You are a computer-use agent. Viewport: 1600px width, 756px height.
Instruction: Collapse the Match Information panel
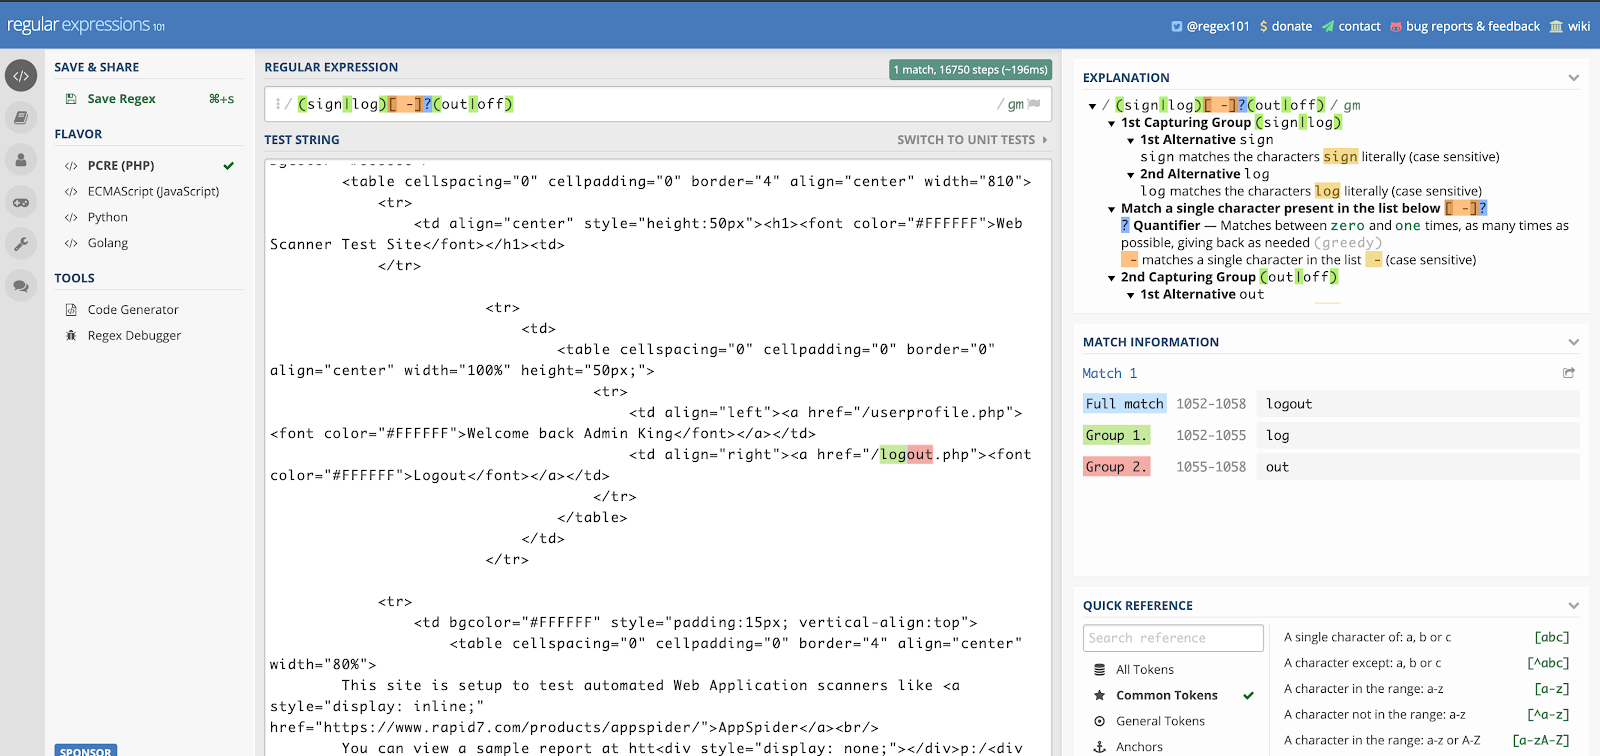click(x=1573, y=342)
